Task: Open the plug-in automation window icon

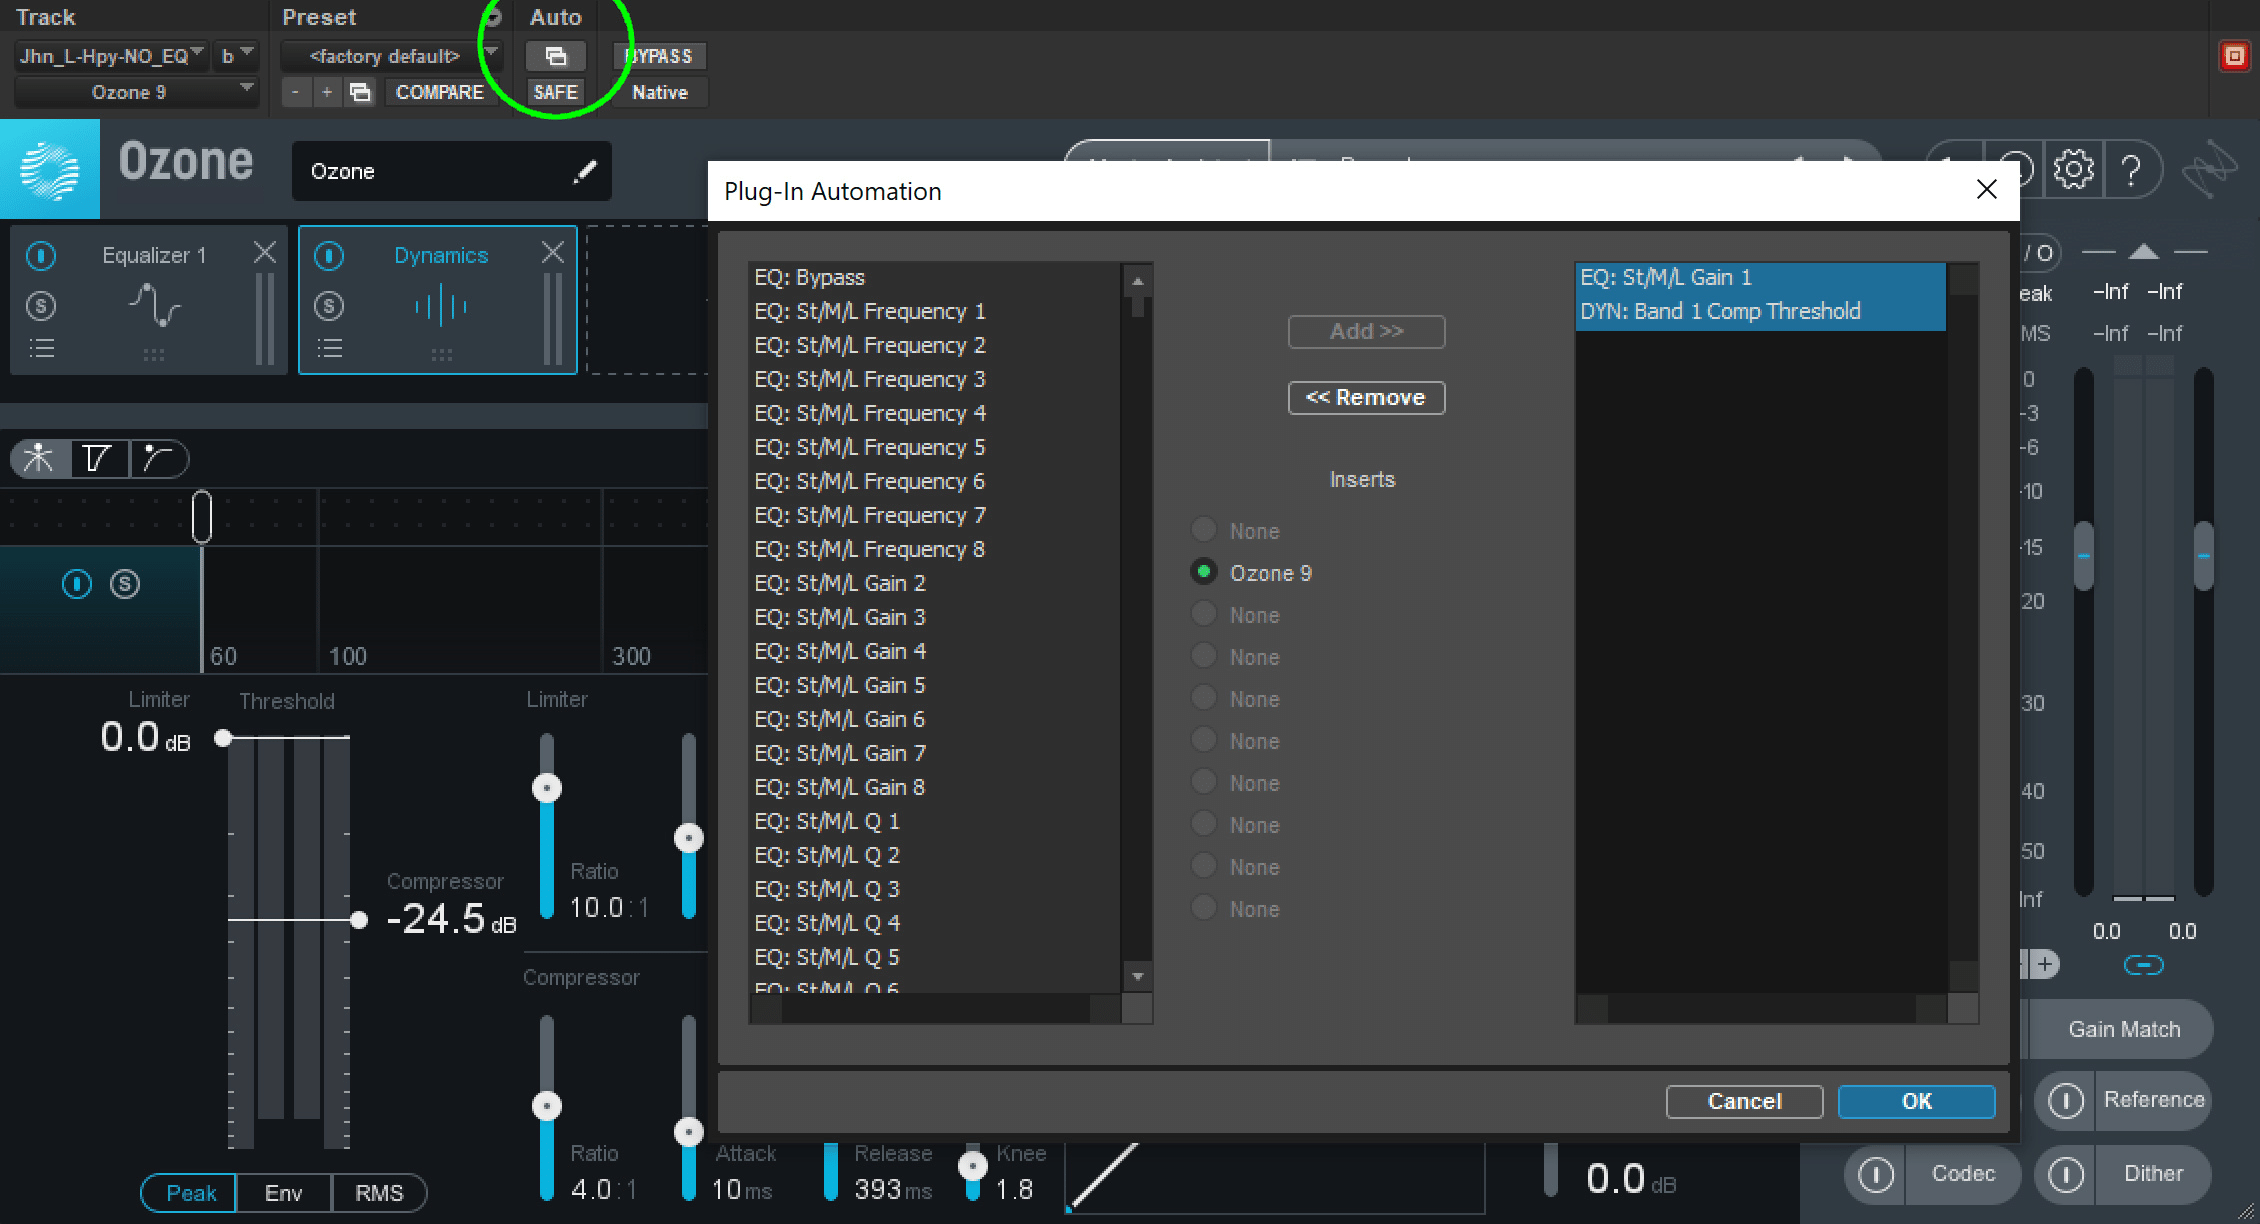Action: click(555, 56)
